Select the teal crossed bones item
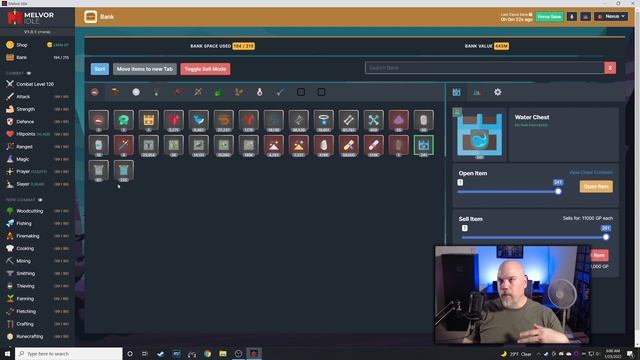Viewport: 640px width, 360px height. (x=373, y=121)
